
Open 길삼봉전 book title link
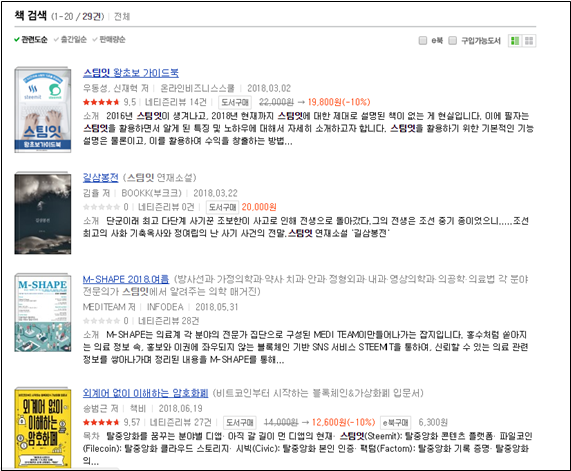point(101,178)
